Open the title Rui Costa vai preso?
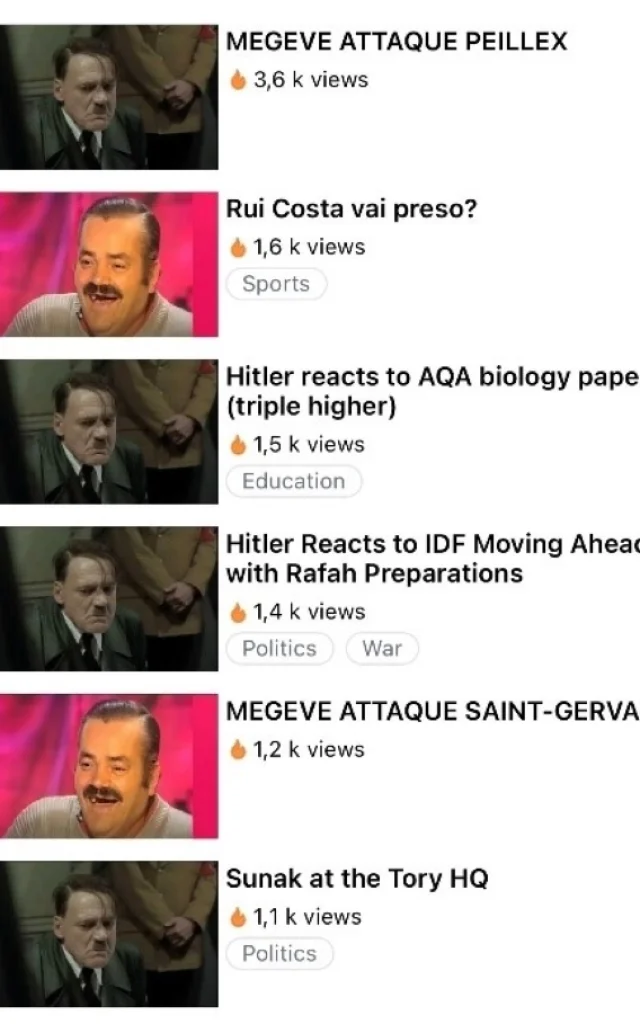The width and height of the screenshot is (640, 1024). [351, 209]
